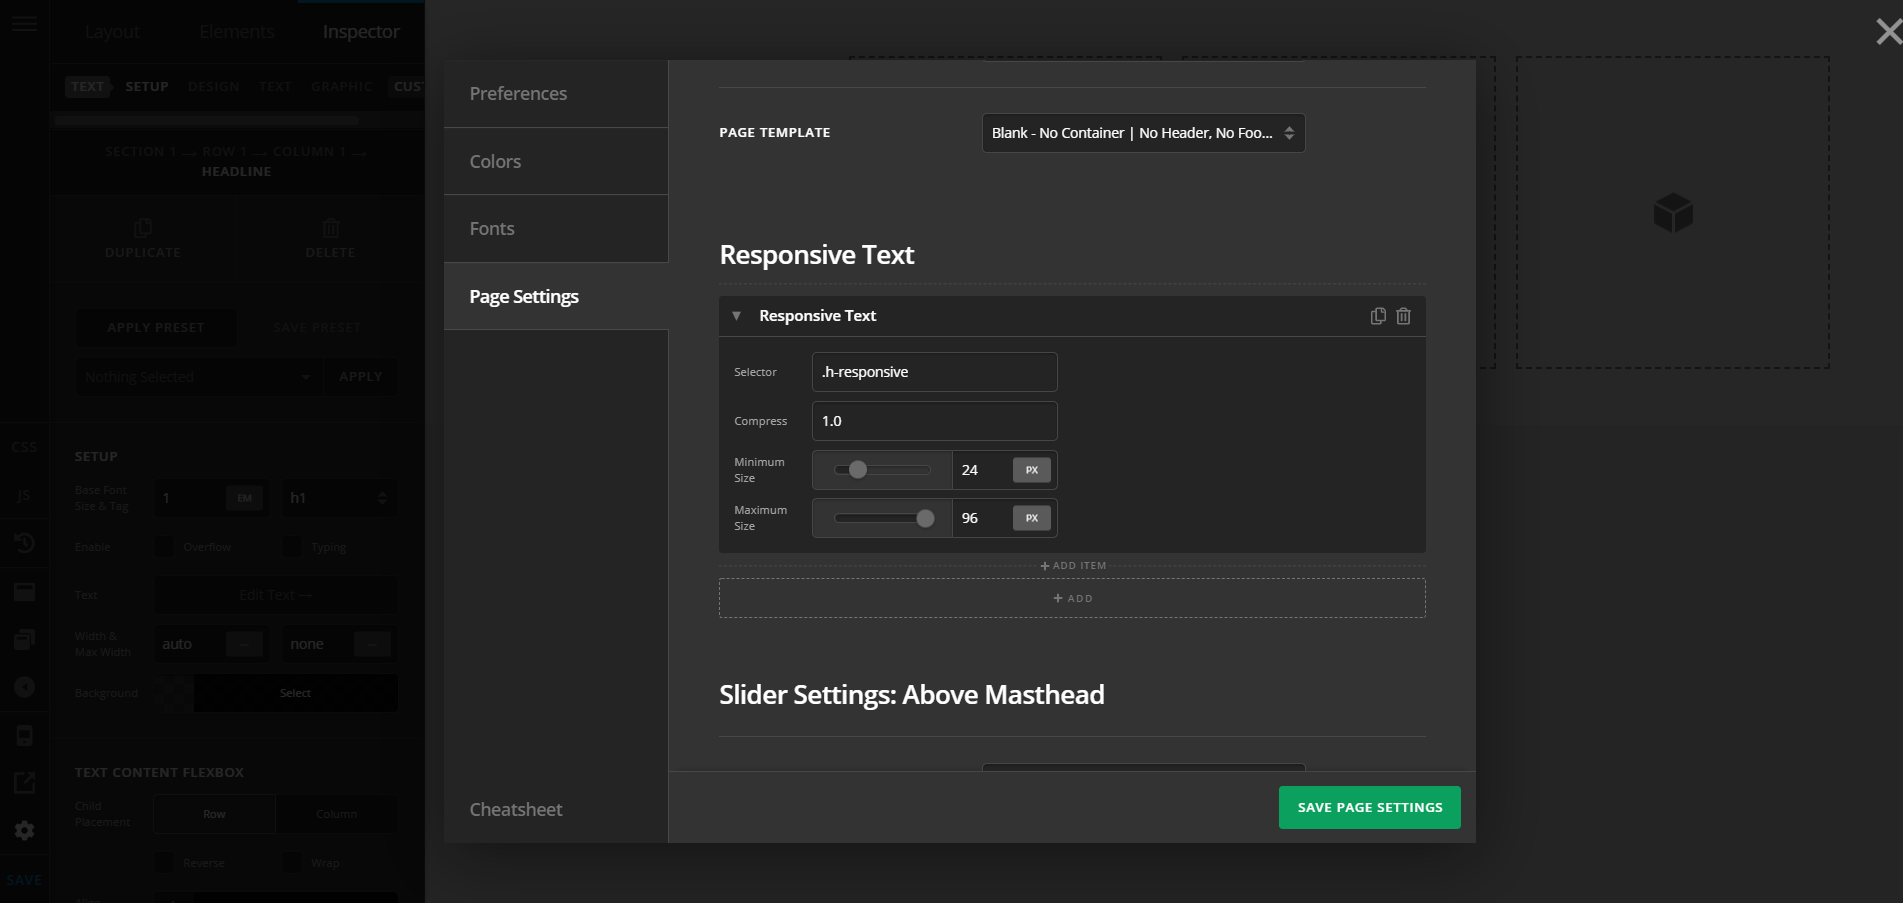Click the Minimum Size slider handle

[858, 470]
